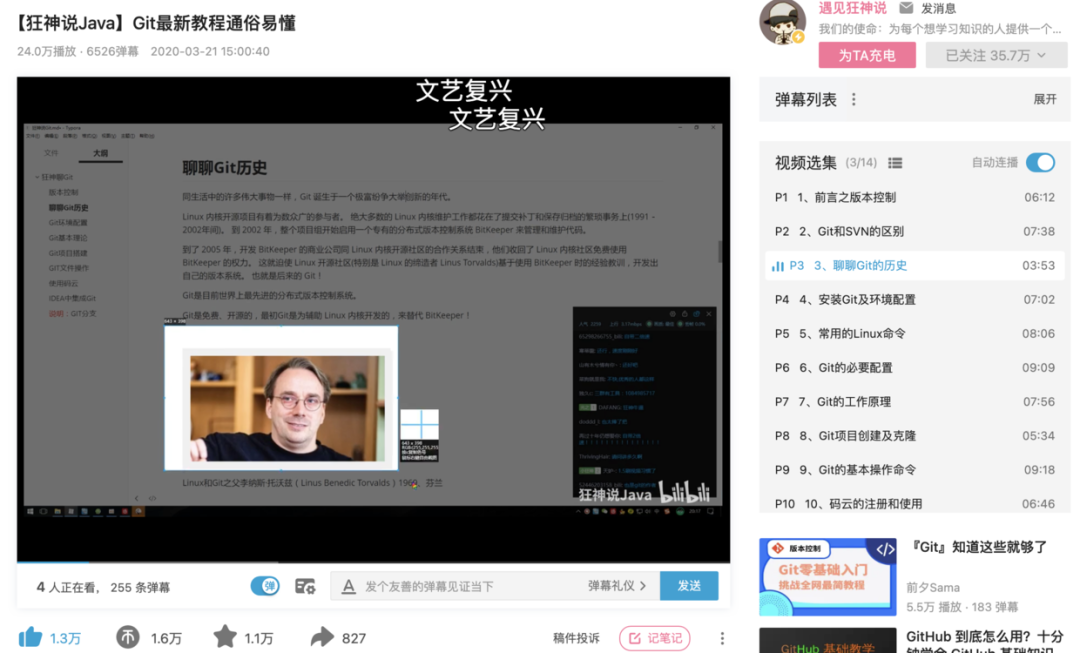
Task: Click the 前夕Sama uploader name
Action: [x=933, y=588]
